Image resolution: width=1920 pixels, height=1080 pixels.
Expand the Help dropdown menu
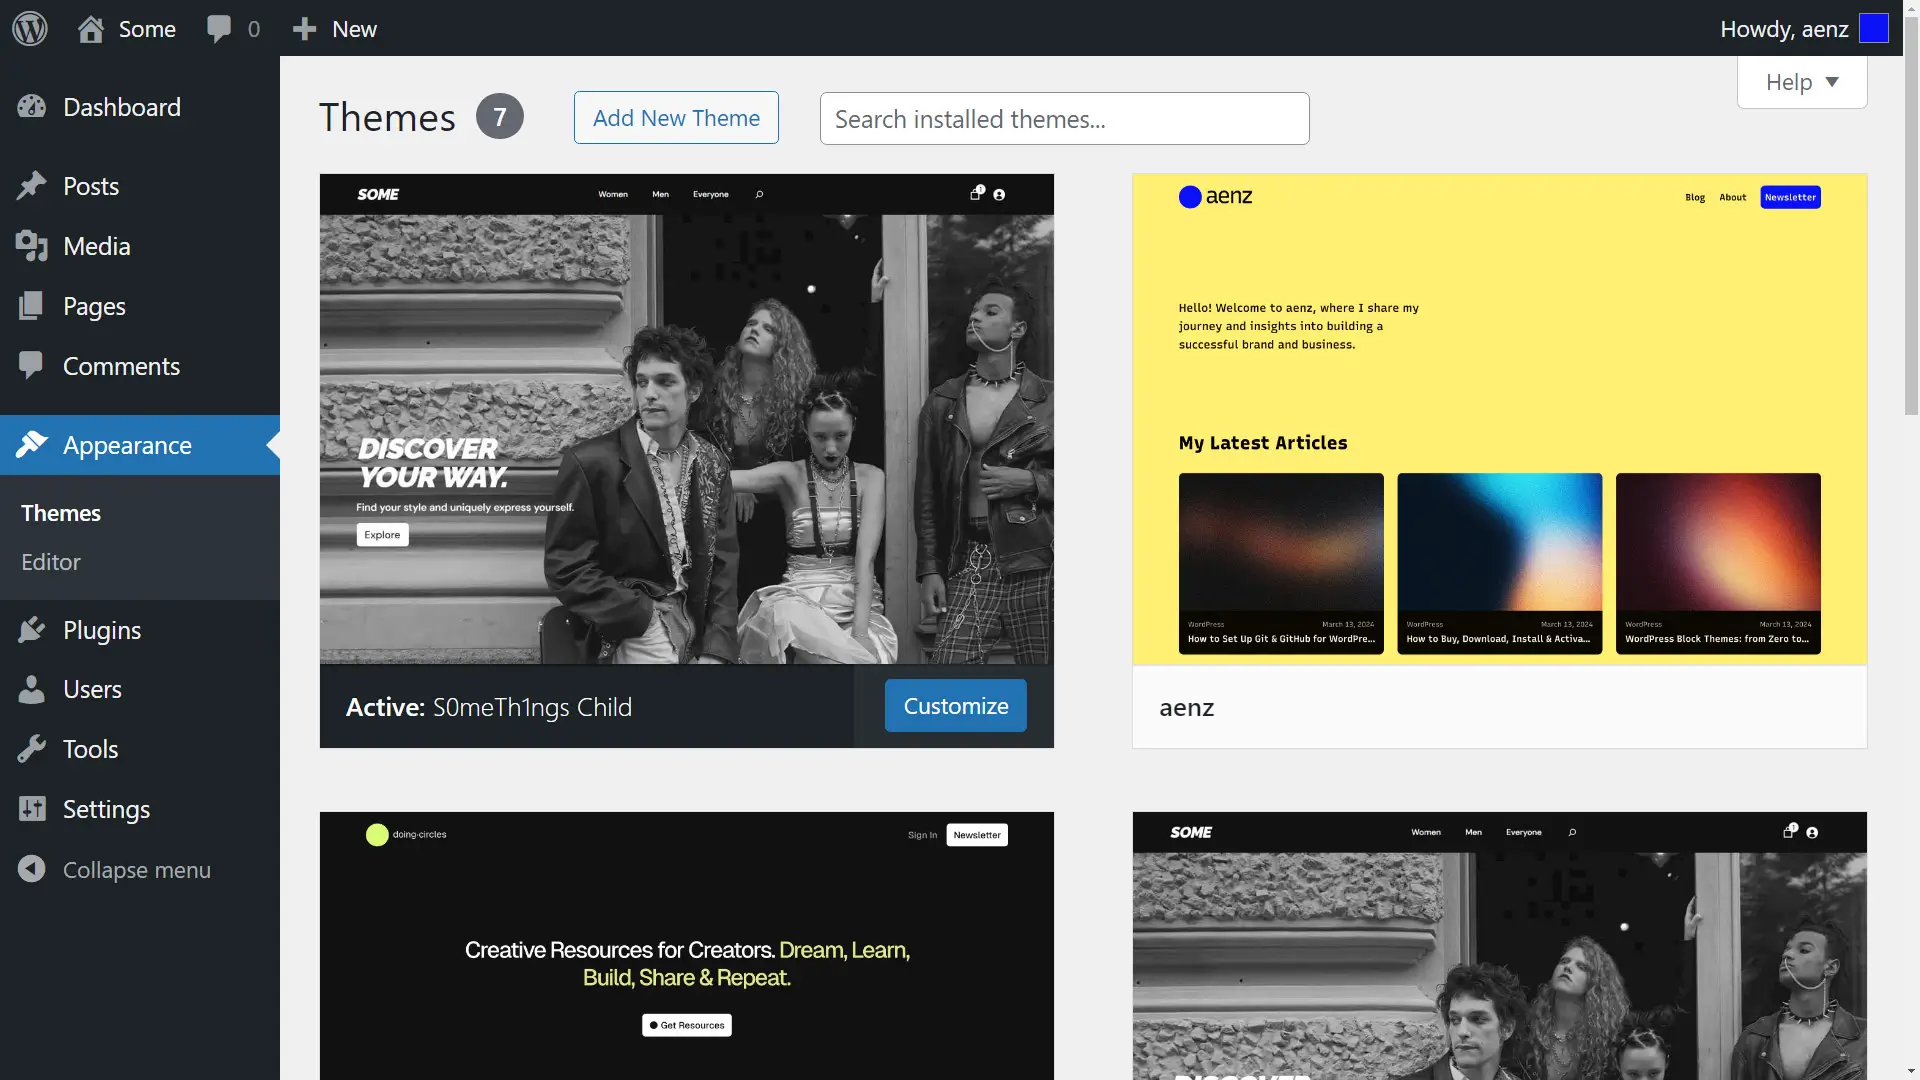[1801, 80]
